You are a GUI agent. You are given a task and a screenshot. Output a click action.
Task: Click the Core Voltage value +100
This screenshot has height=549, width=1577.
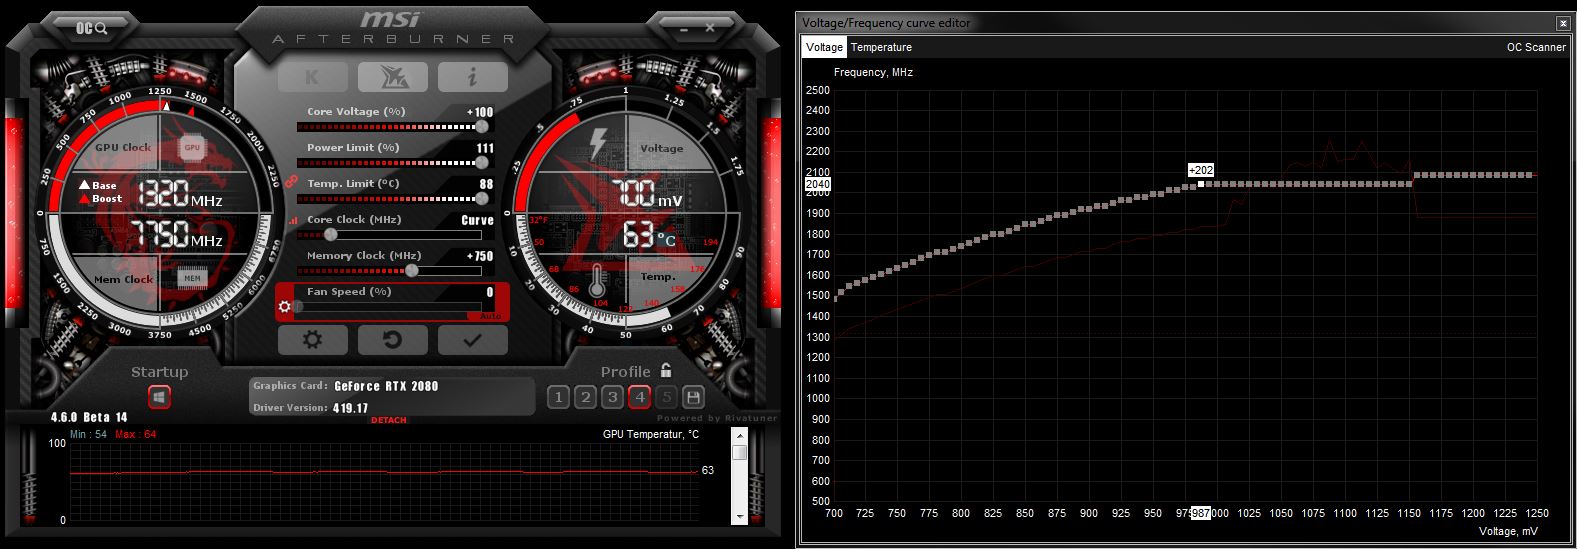480,112
